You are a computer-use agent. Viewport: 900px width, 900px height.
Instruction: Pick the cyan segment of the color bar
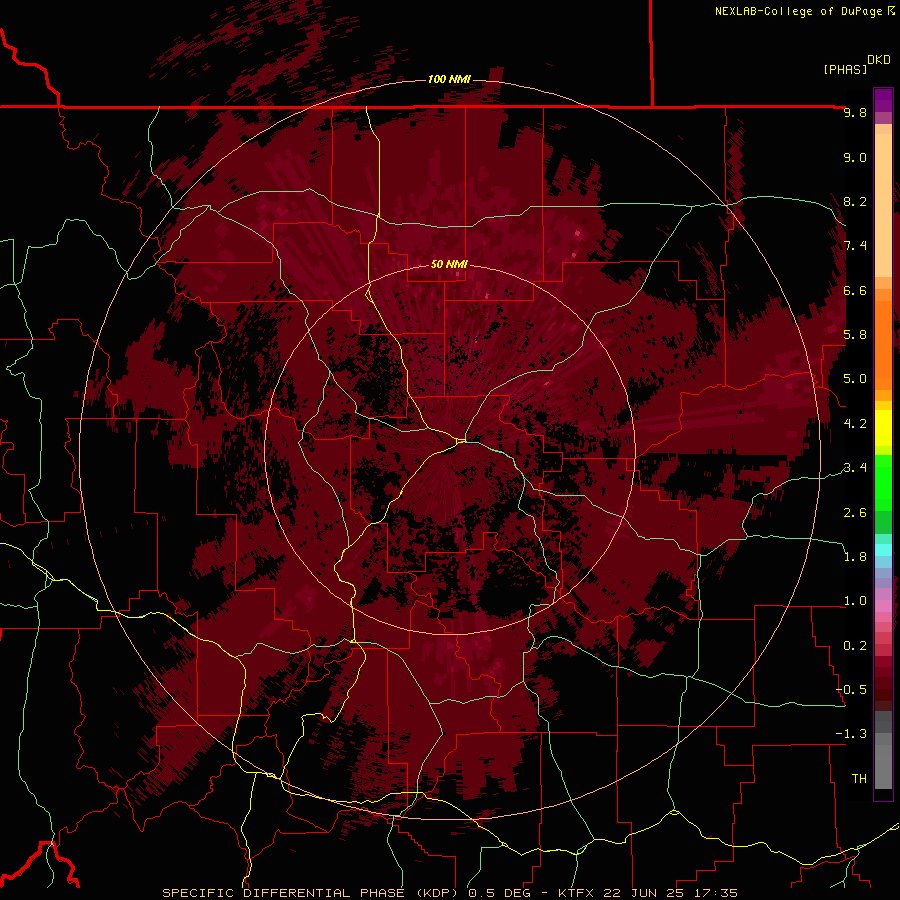(x=883, y=550)
